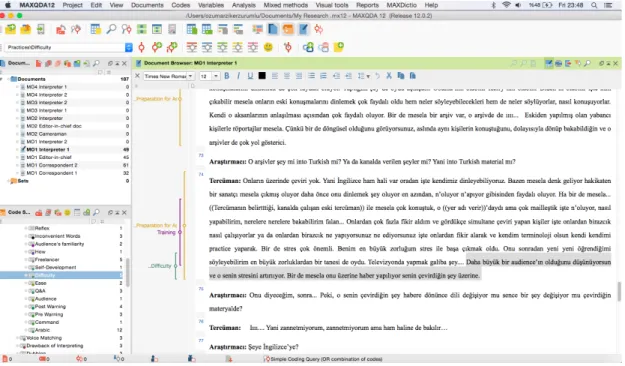625x366 pixels.
Task: Open the Codes menu
Action: pyautogui.click(x=180, y=5)
